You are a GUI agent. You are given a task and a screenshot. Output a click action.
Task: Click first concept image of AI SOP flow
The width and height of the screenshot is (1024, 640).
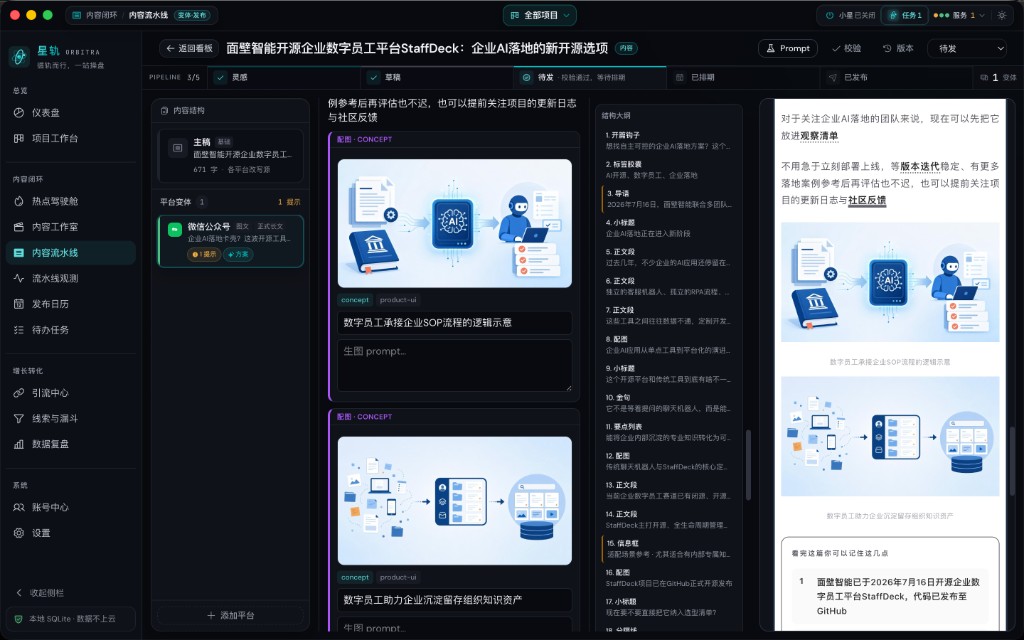click(455, 223)
